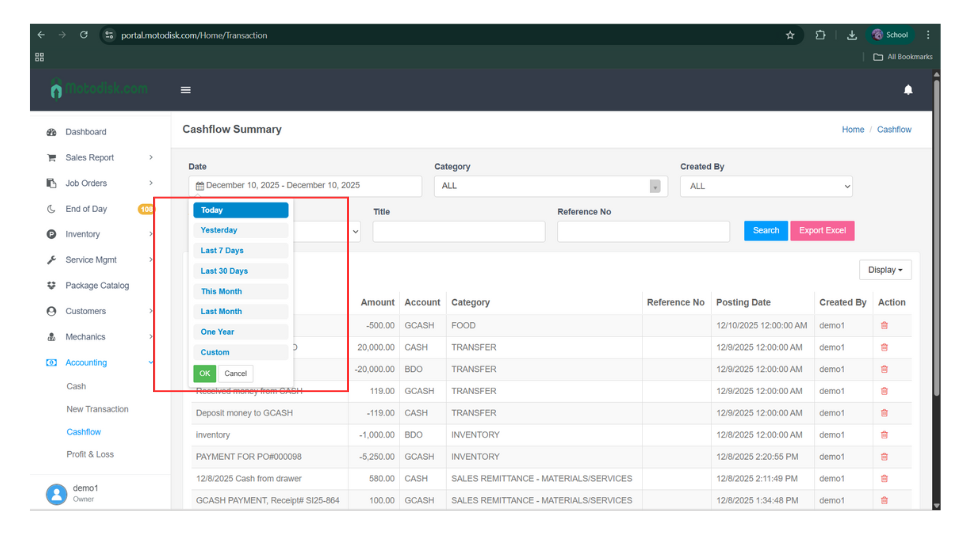Click the Dashboard gauge icon in sidebar

[x=51, y=132]
